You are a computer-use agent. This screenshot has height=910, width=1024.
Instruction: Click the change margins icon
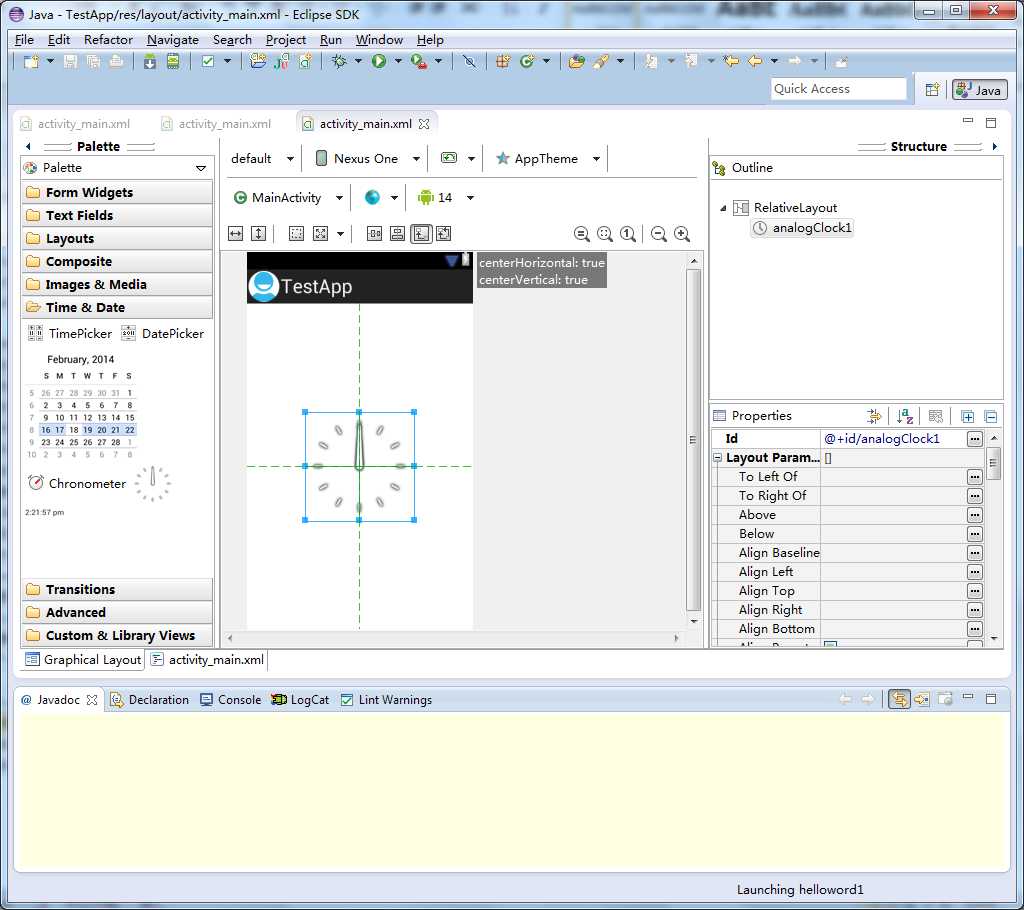[296, 234]
